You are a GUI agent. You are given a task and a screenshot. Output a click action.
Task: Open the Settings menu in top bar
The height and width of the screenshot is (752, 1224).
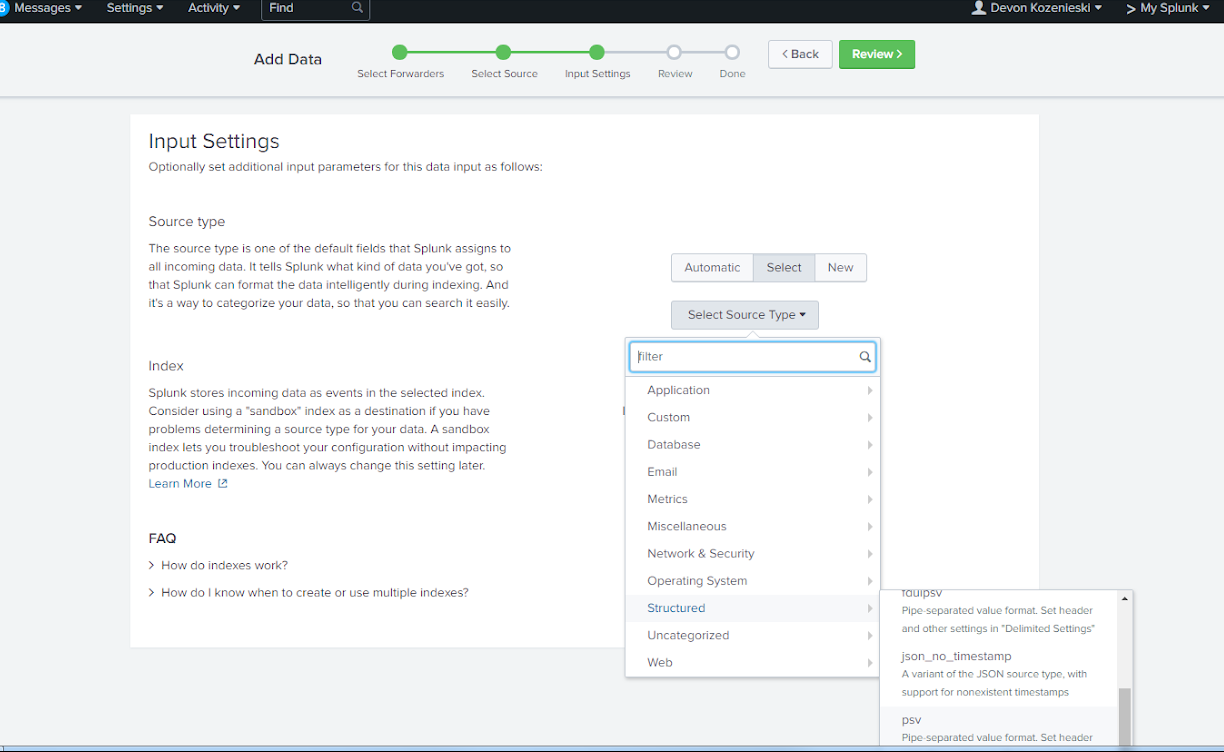pos(135,8)
